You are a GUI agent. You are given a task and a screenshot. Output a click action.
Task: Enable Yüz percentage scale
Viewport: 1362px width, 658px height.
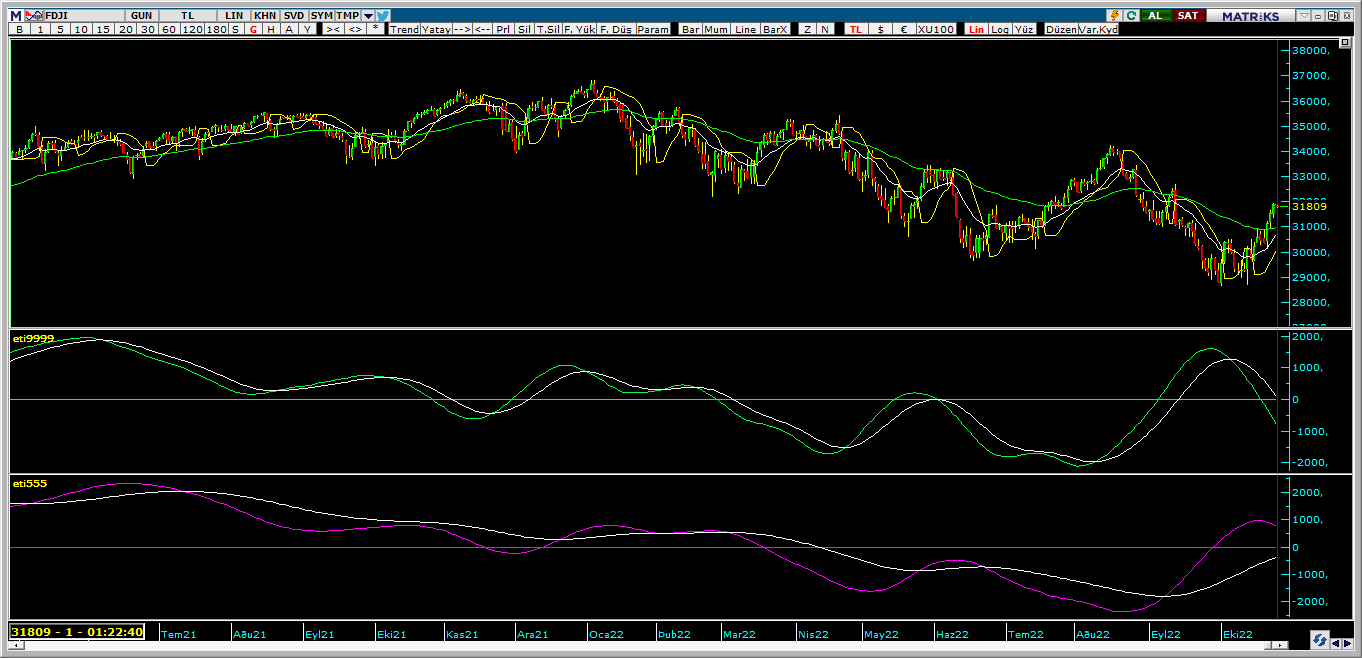pyautogui.click(x=1023, y=30)
